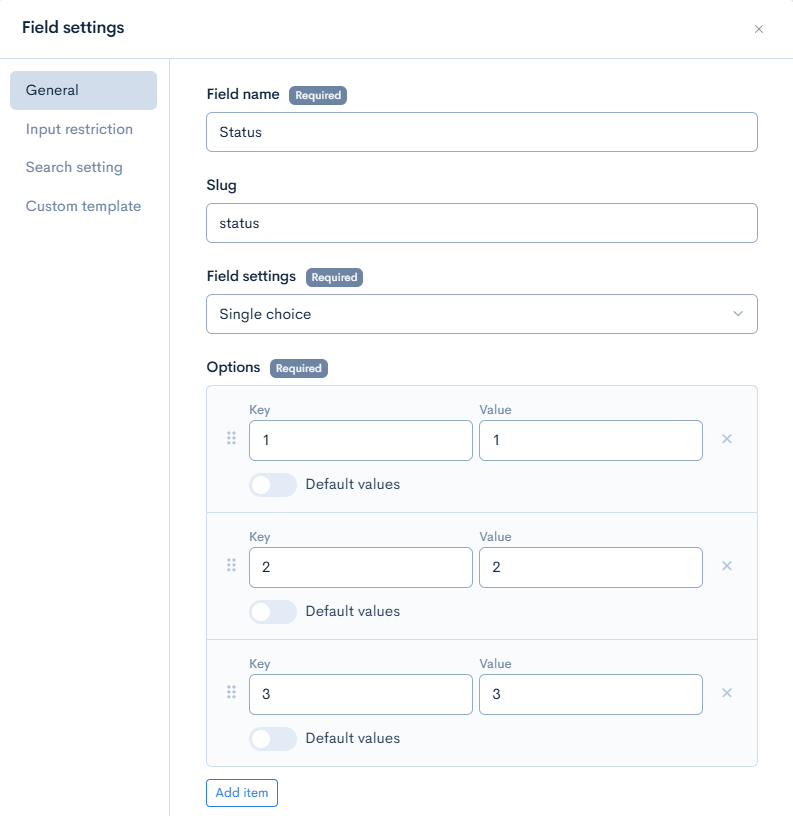Click the Key input of option 2
793x816 pixels.
[360, 567]
